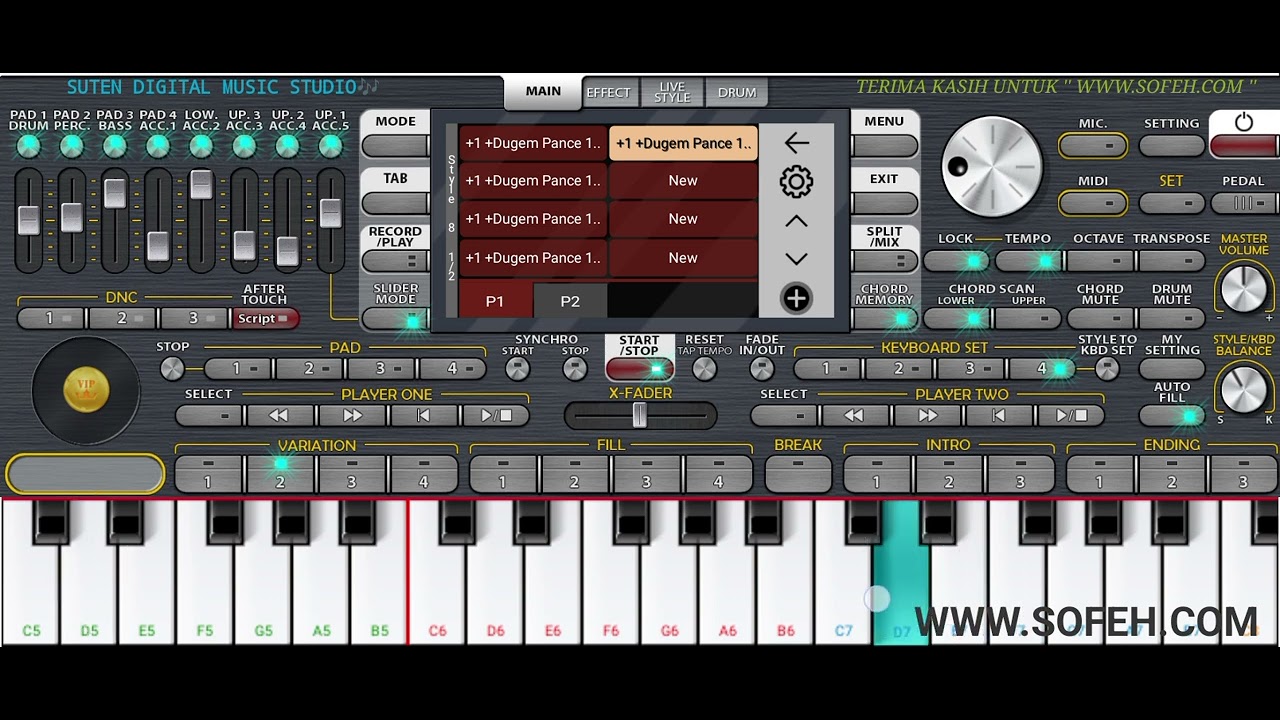Select the P2 page tab
The image size is (1280, 720).
(570, 301)
